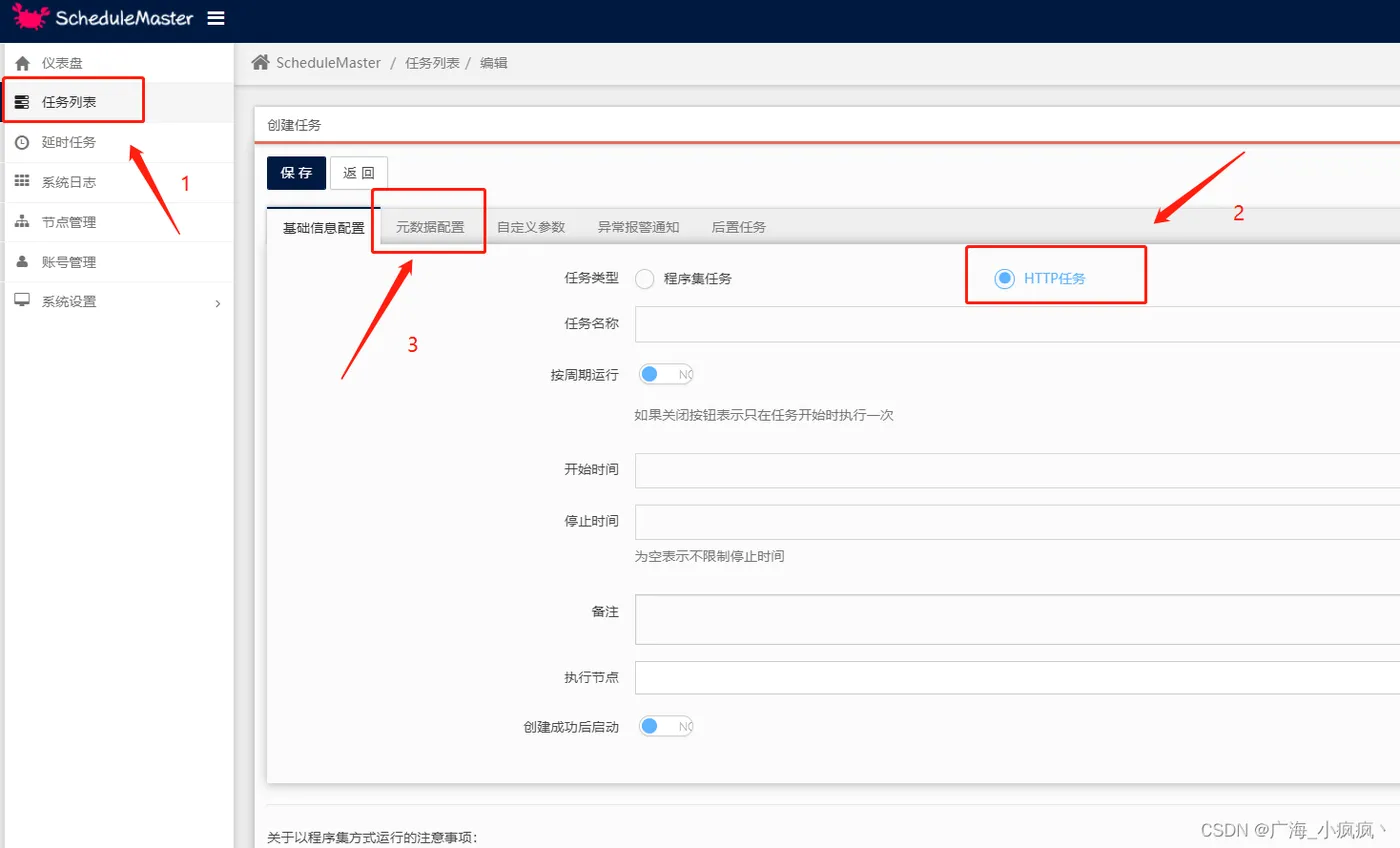The width and height of the screenshot is (1400, 848).
Task: Switch to the 自定义参数 tab
Action: pyautogui.click(x=531, y=227)
